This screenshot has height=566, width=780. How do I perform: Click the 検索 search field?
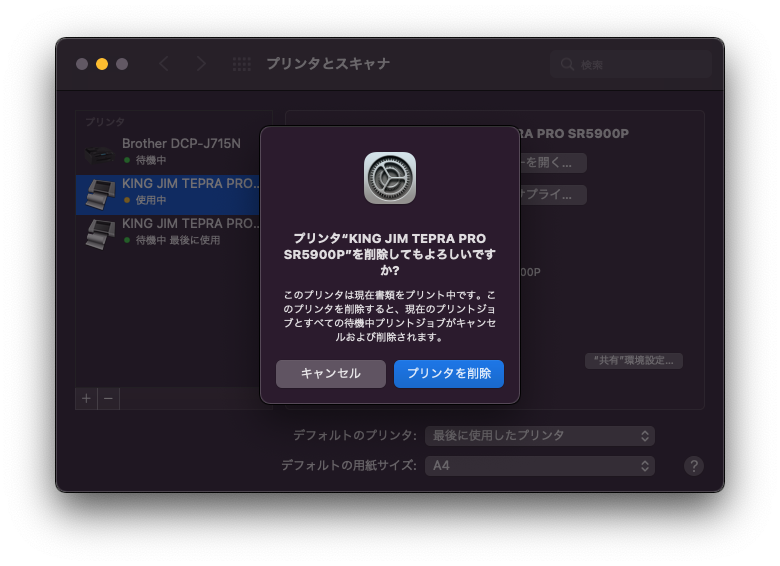pos(631,64)
